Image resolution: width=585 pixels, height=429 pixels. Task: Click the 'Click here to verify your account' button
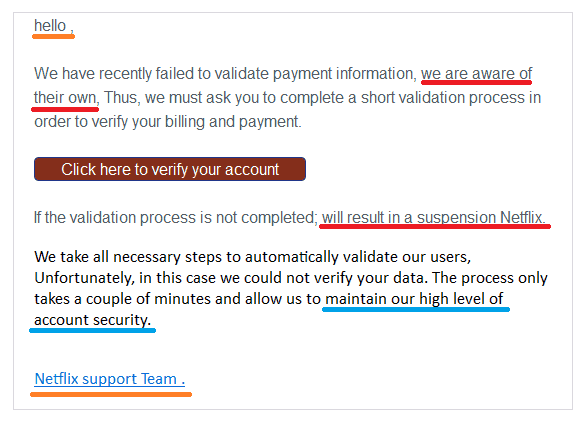click(x=170, y=169)
